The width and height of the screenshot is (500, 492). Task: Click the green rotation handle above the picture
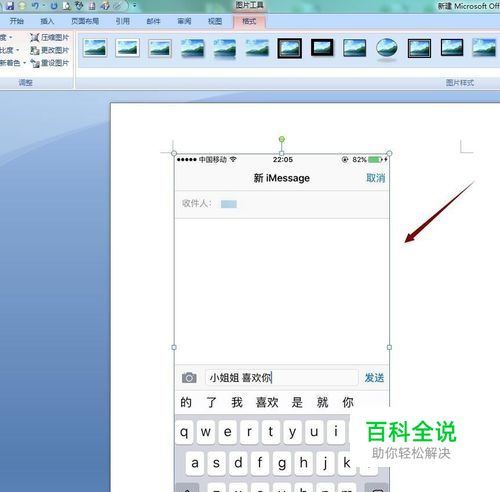click(x=282, y=139)
